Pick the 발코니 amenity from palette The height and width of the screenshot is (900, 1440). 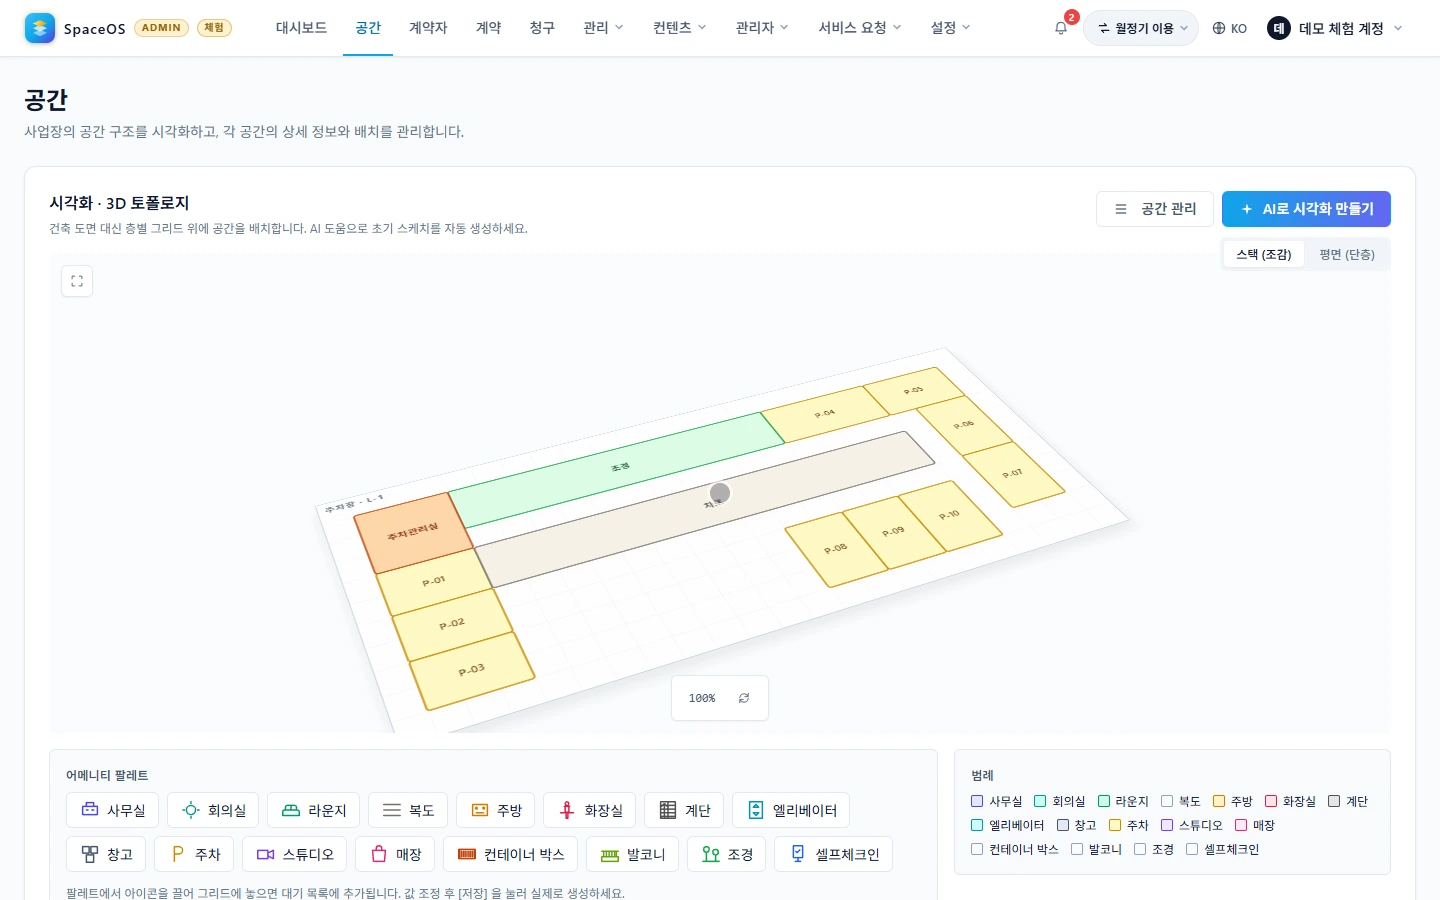pos(632,854)
